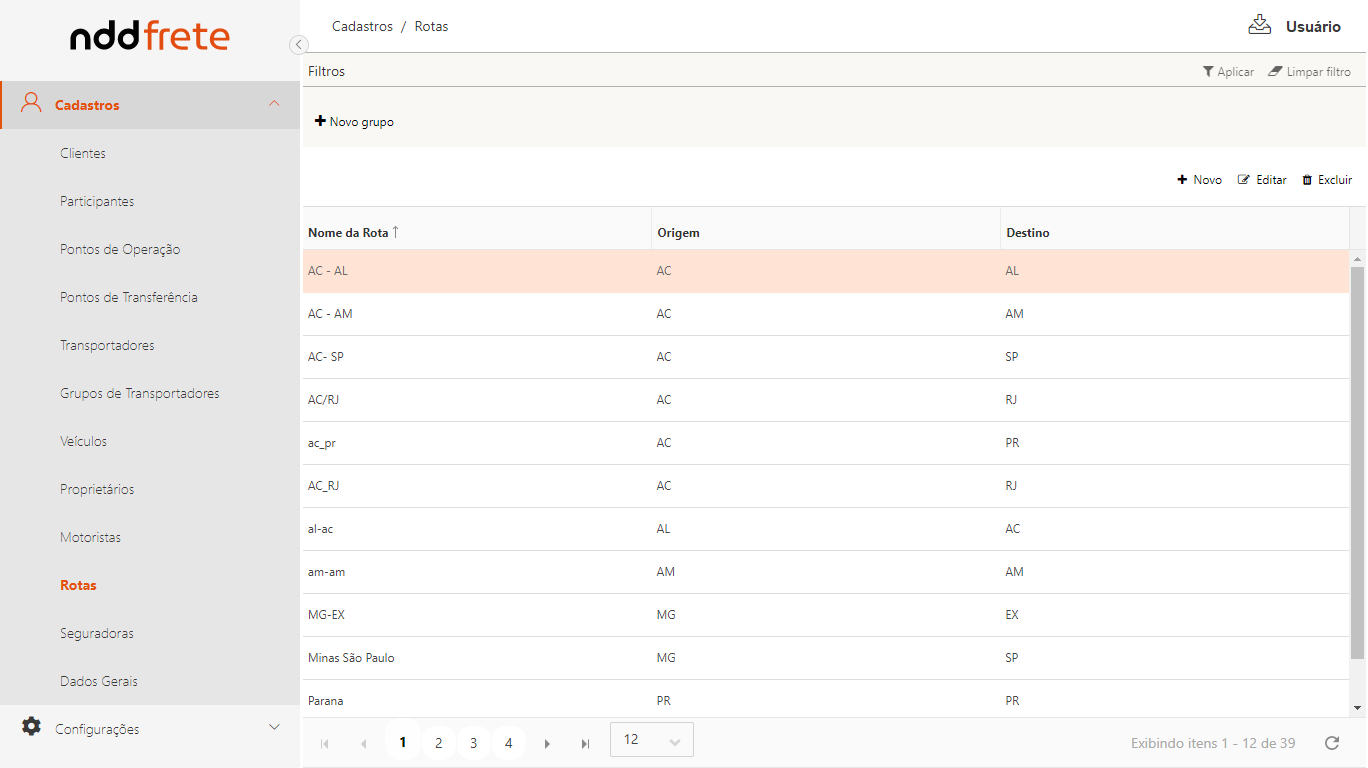Expand the Configurações menu section
Image resolution: width=1368 pixels, height=768 pixels.
[x=274, y=728]
